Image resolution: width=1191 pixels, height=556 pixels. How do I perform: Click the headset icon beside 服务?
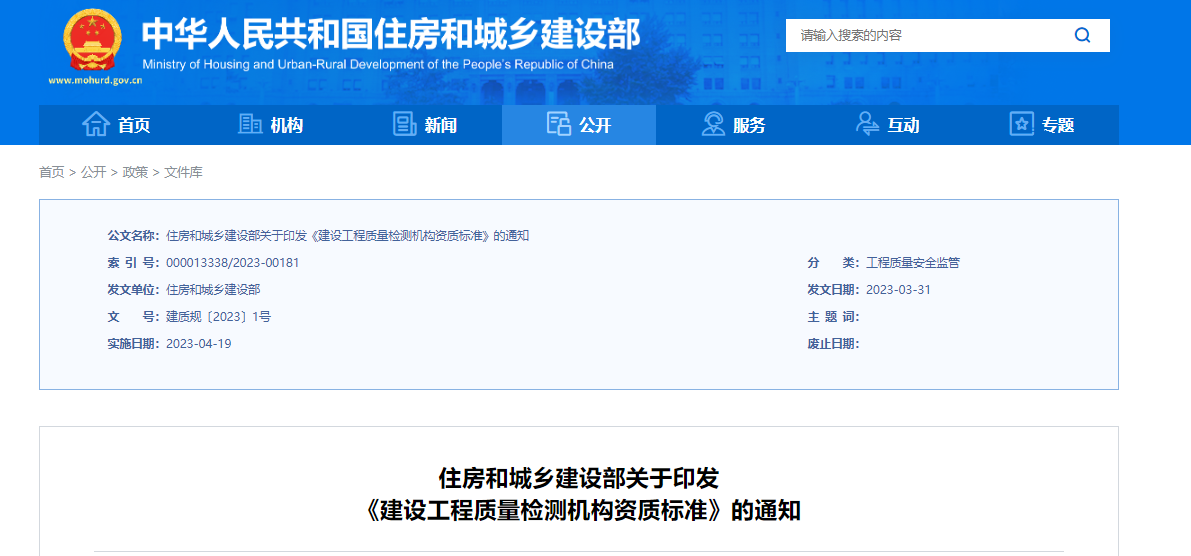[713, 124]
